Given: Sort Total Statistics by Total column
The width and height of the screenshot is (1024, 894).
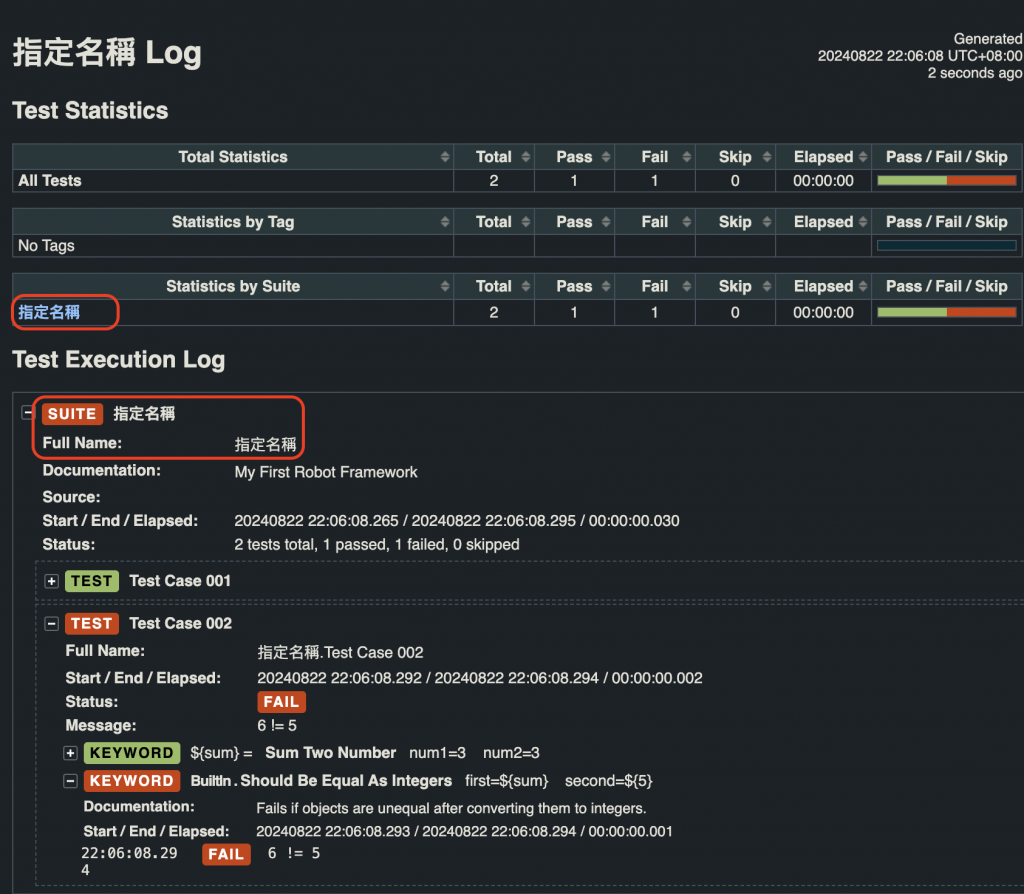Looking at the screenshot, I should click(493, 157).
